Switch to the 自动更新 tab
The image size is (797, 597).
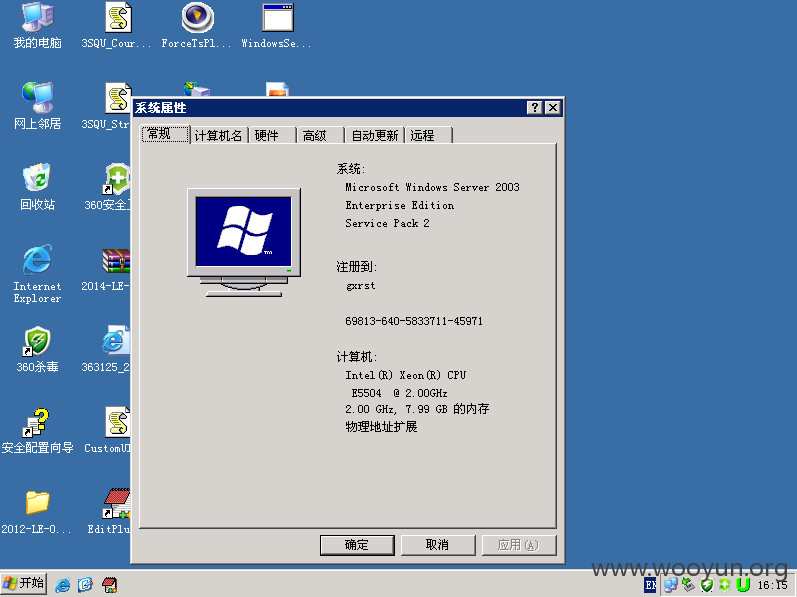pyautogui.click(x=375, y=135)
